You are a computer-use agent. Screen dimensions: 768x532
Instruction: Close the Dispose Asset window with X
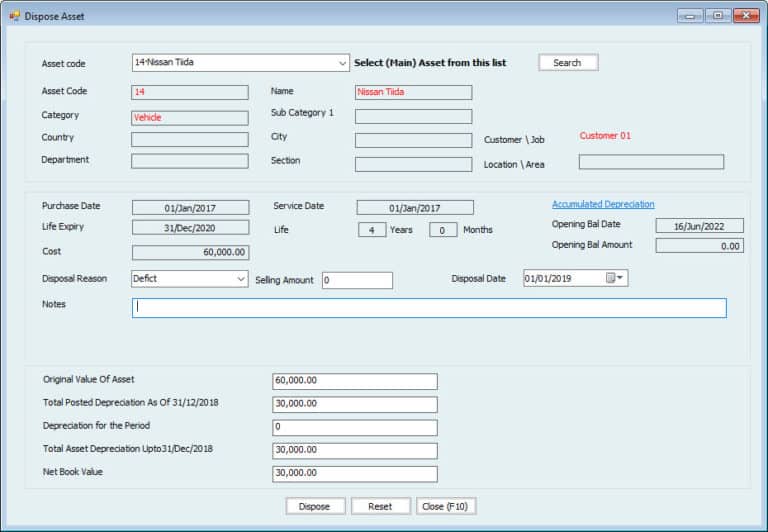[746, 16]
